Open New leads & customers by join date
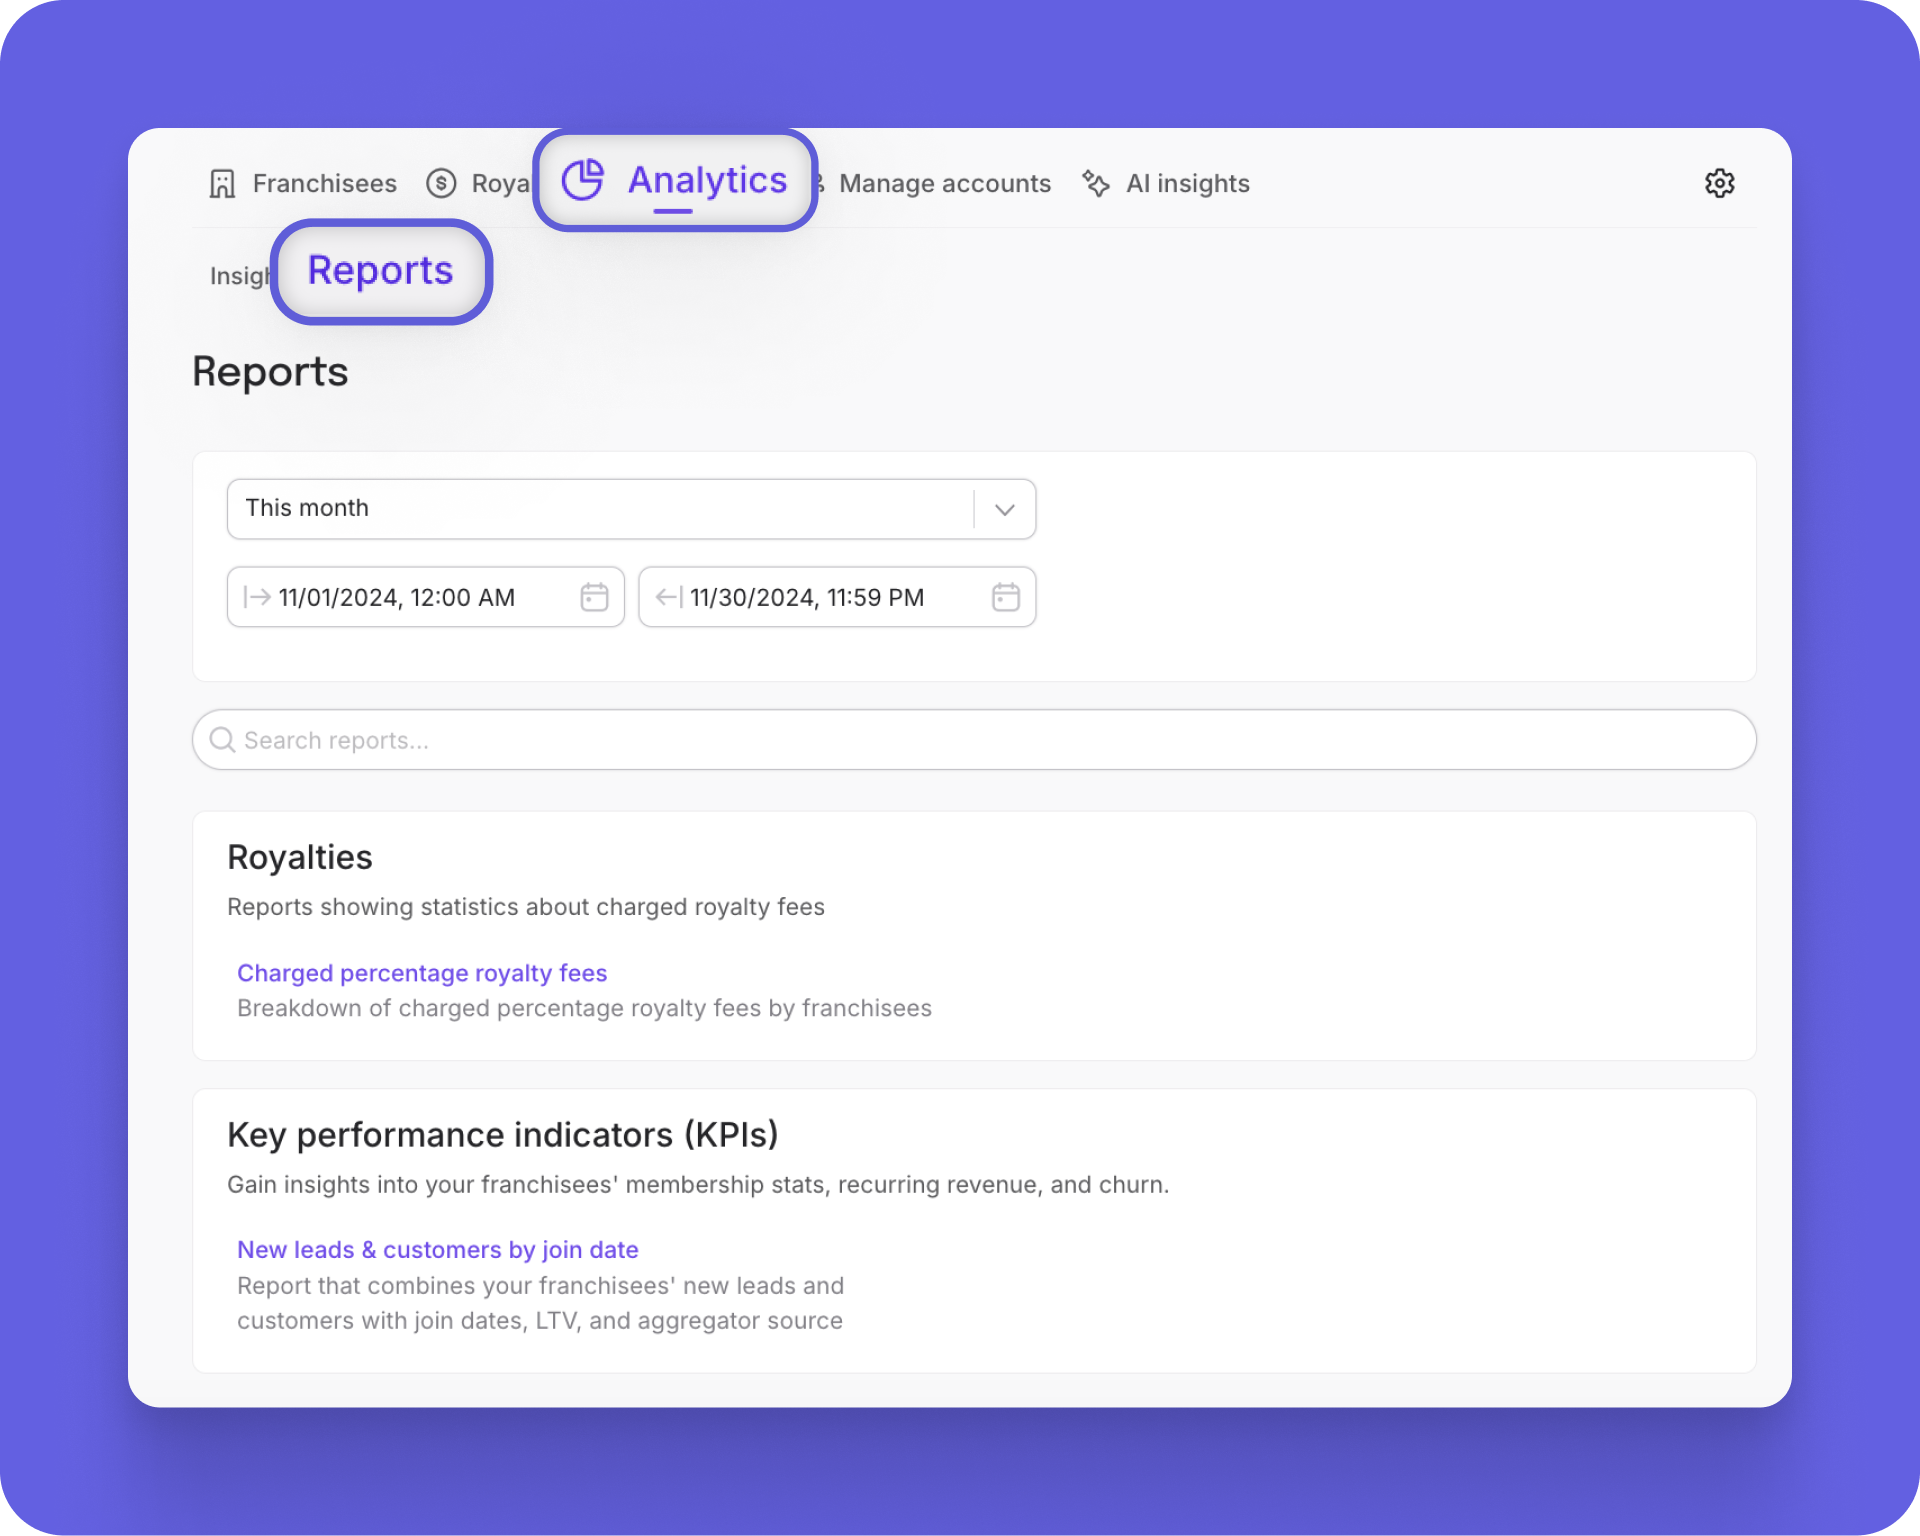 [437, 1250]
